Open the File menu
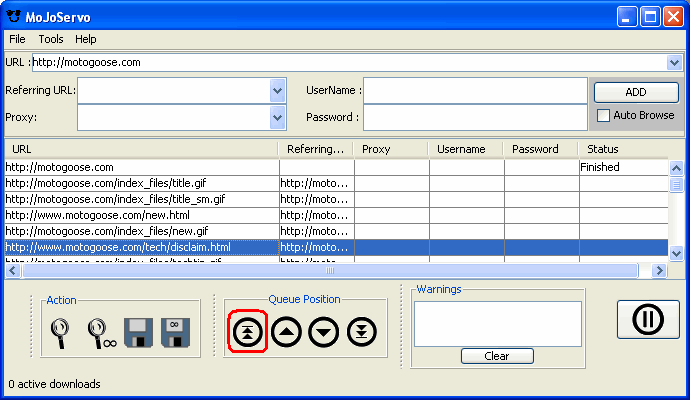690x400 pixels. click(17, 39)
